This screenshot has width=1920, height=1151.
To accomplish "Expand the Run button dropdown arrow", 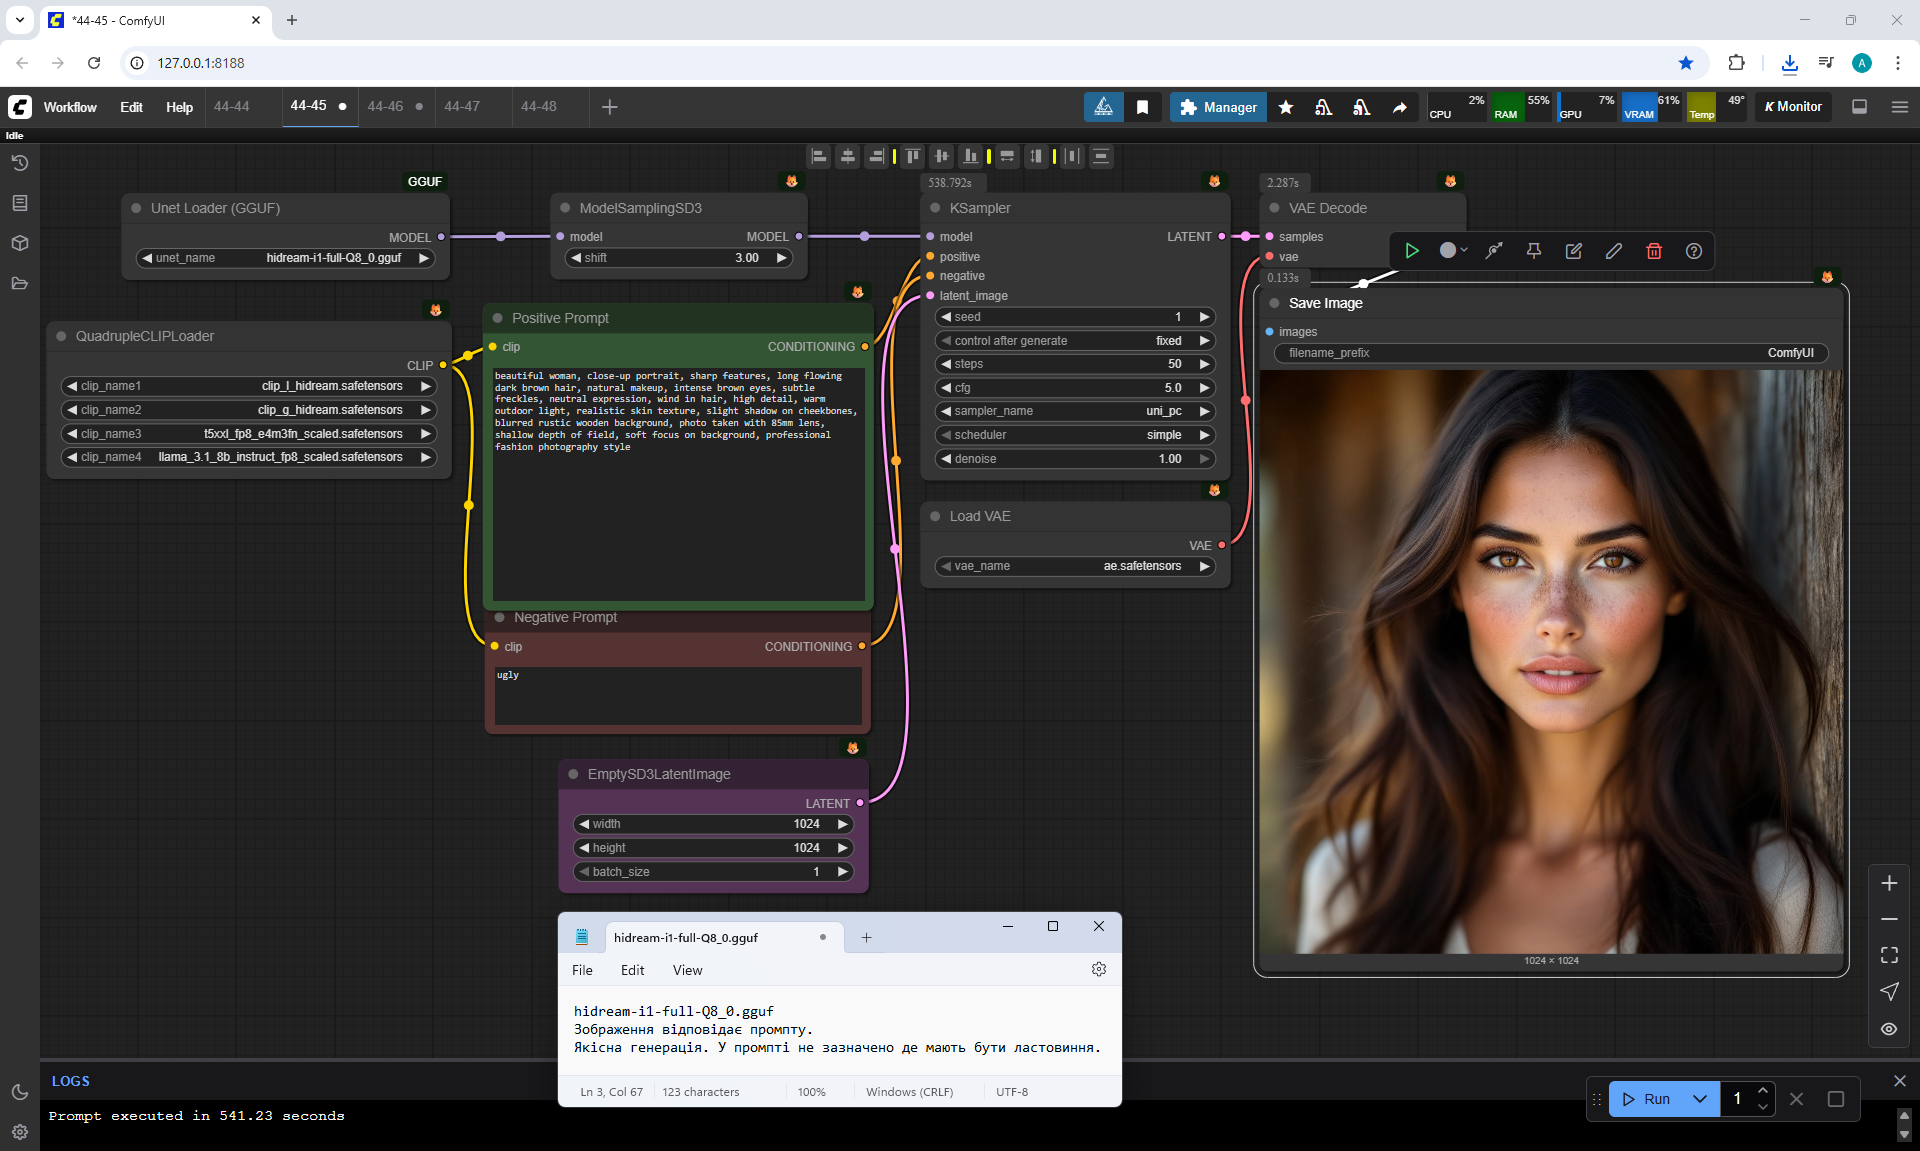I will (1699, 1099).
